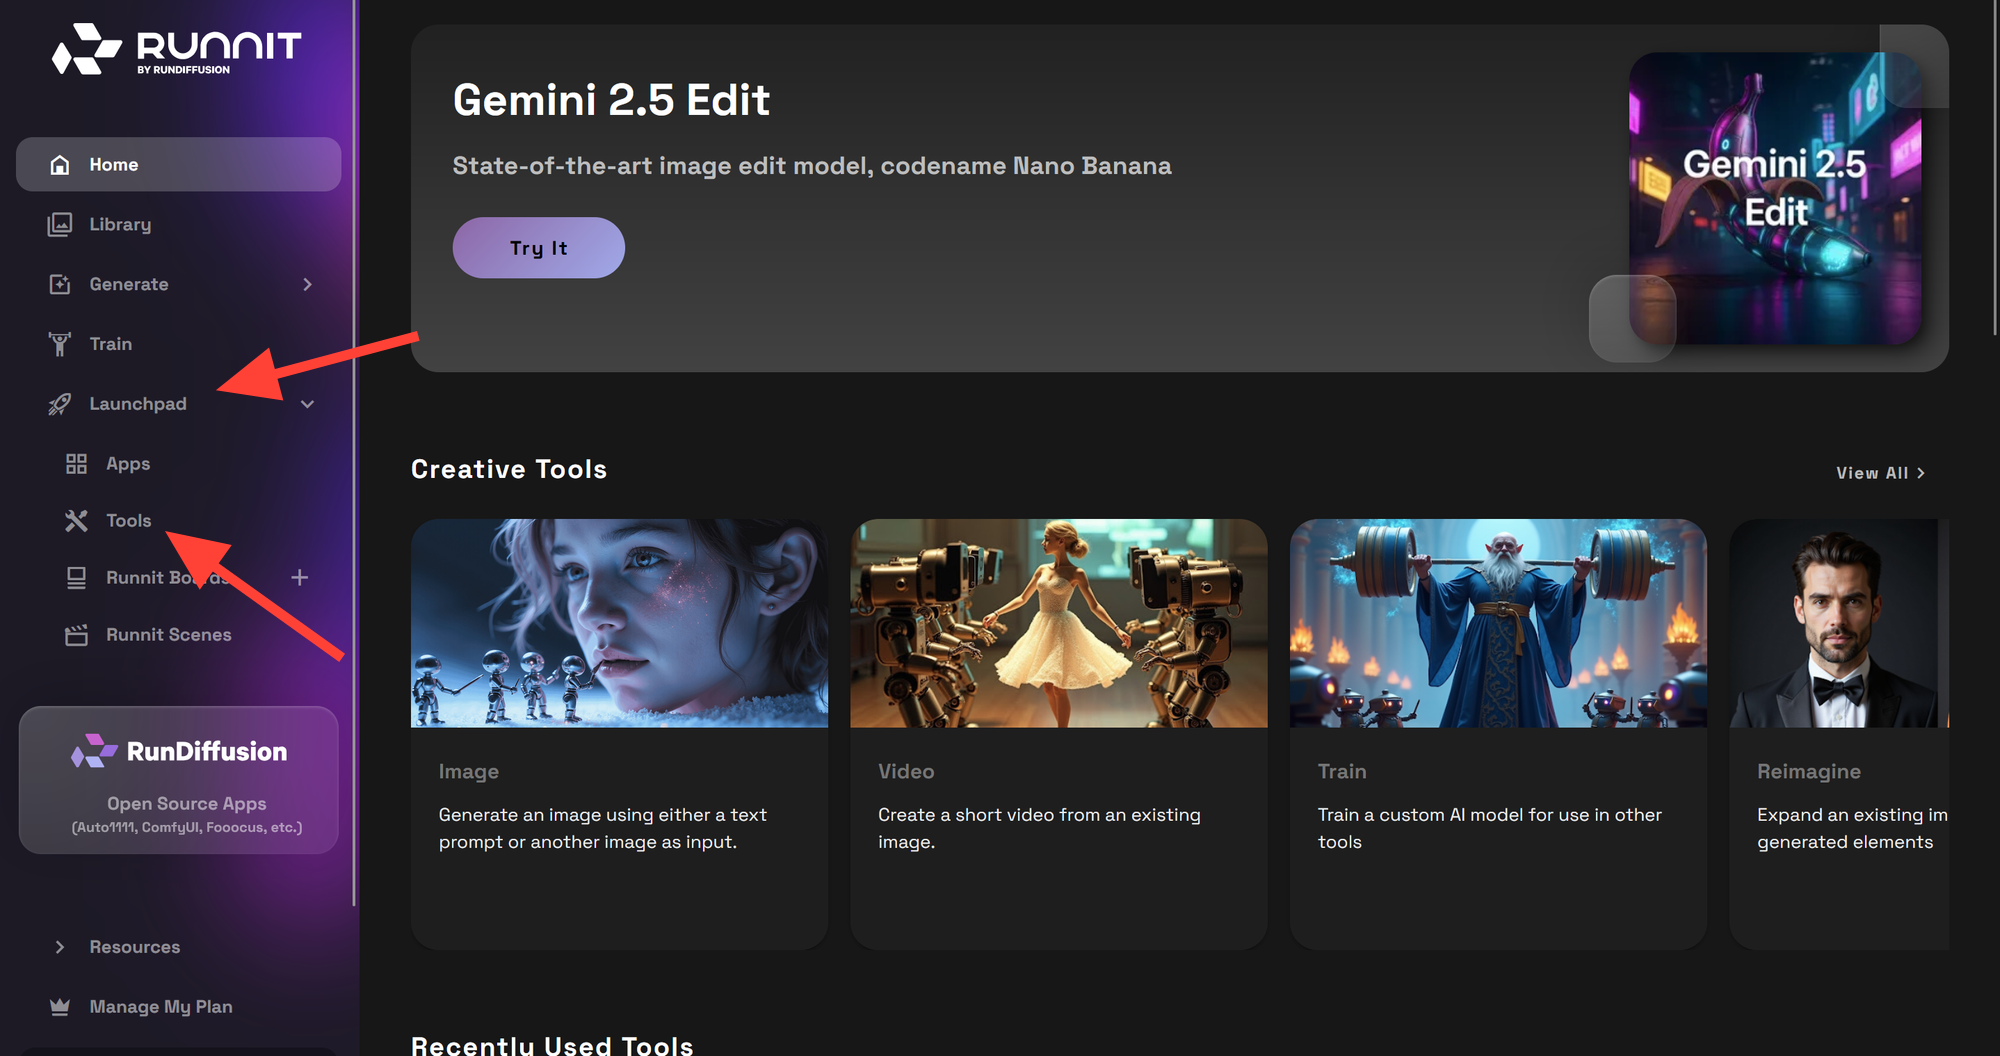
Task: Select the Tools wrench icon
Action: [76, 520]
